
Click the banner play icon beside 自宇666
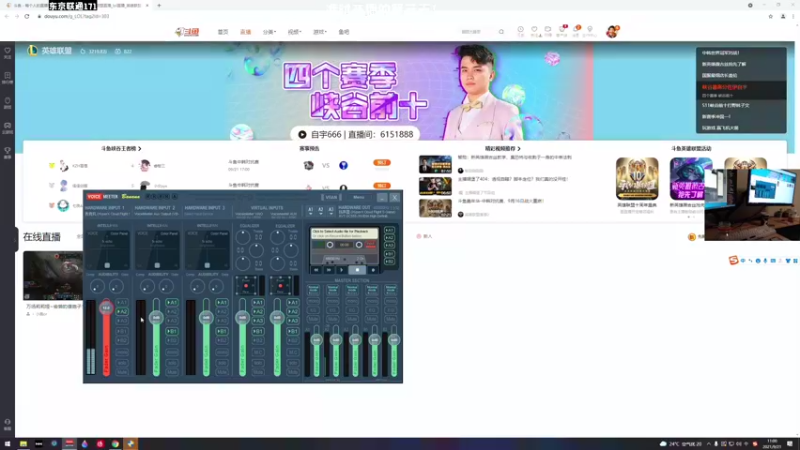coord(302,134)
